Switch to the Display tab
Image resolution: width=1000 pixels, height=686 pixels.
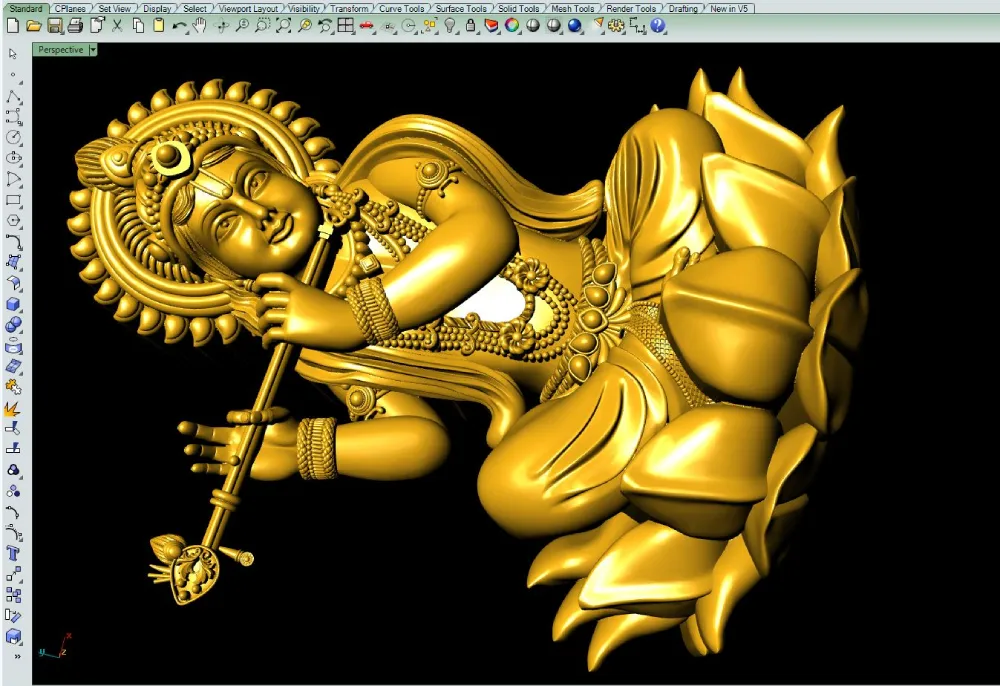coord(157,9)
